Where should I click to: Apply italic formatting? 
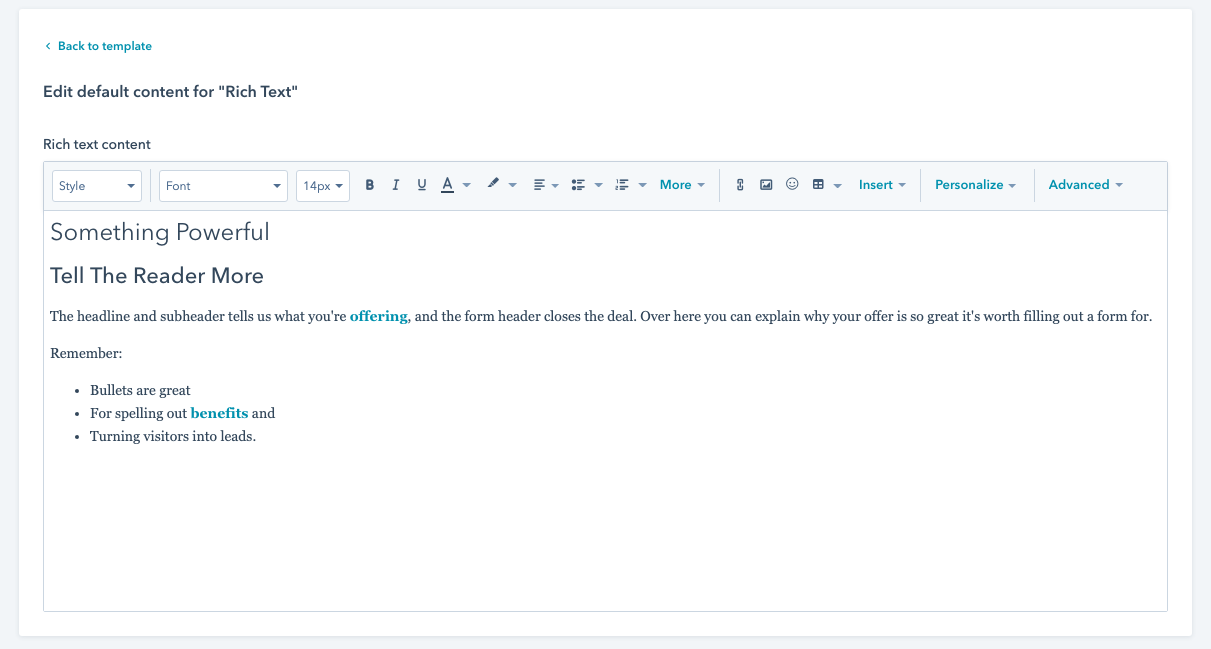[x=395, y=185]
